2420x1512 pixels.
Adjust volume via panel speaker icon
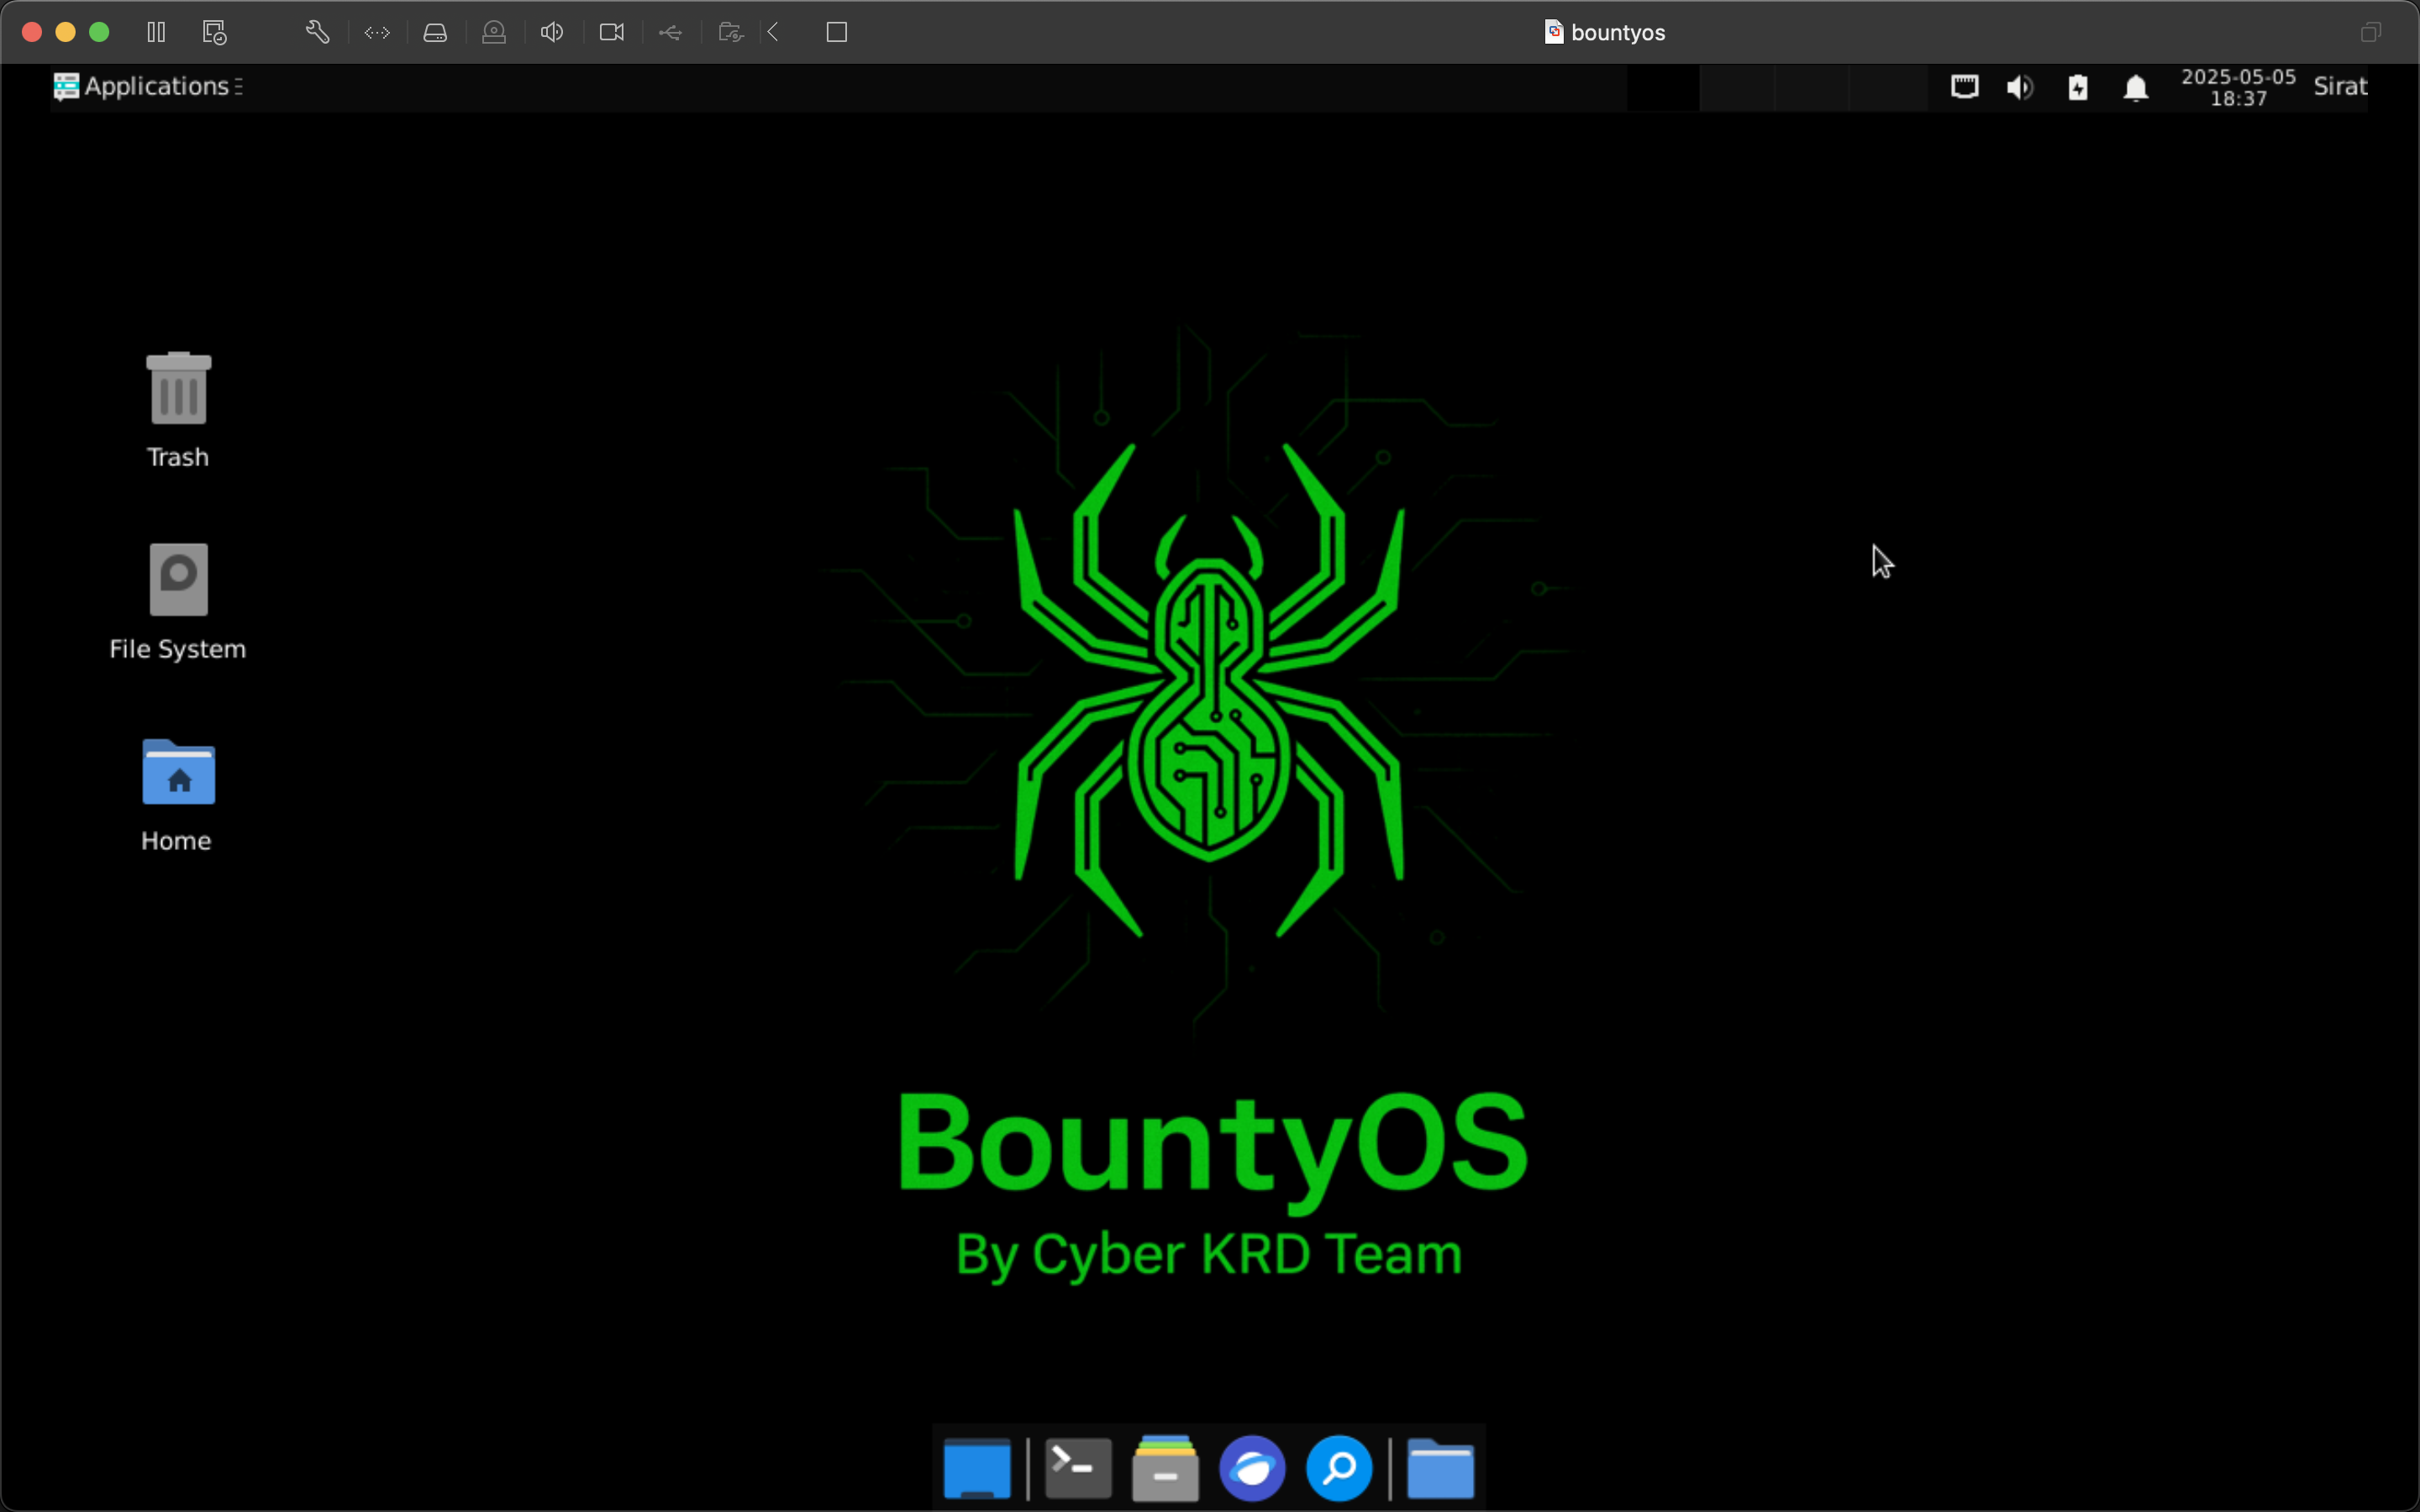(2019, 88)
